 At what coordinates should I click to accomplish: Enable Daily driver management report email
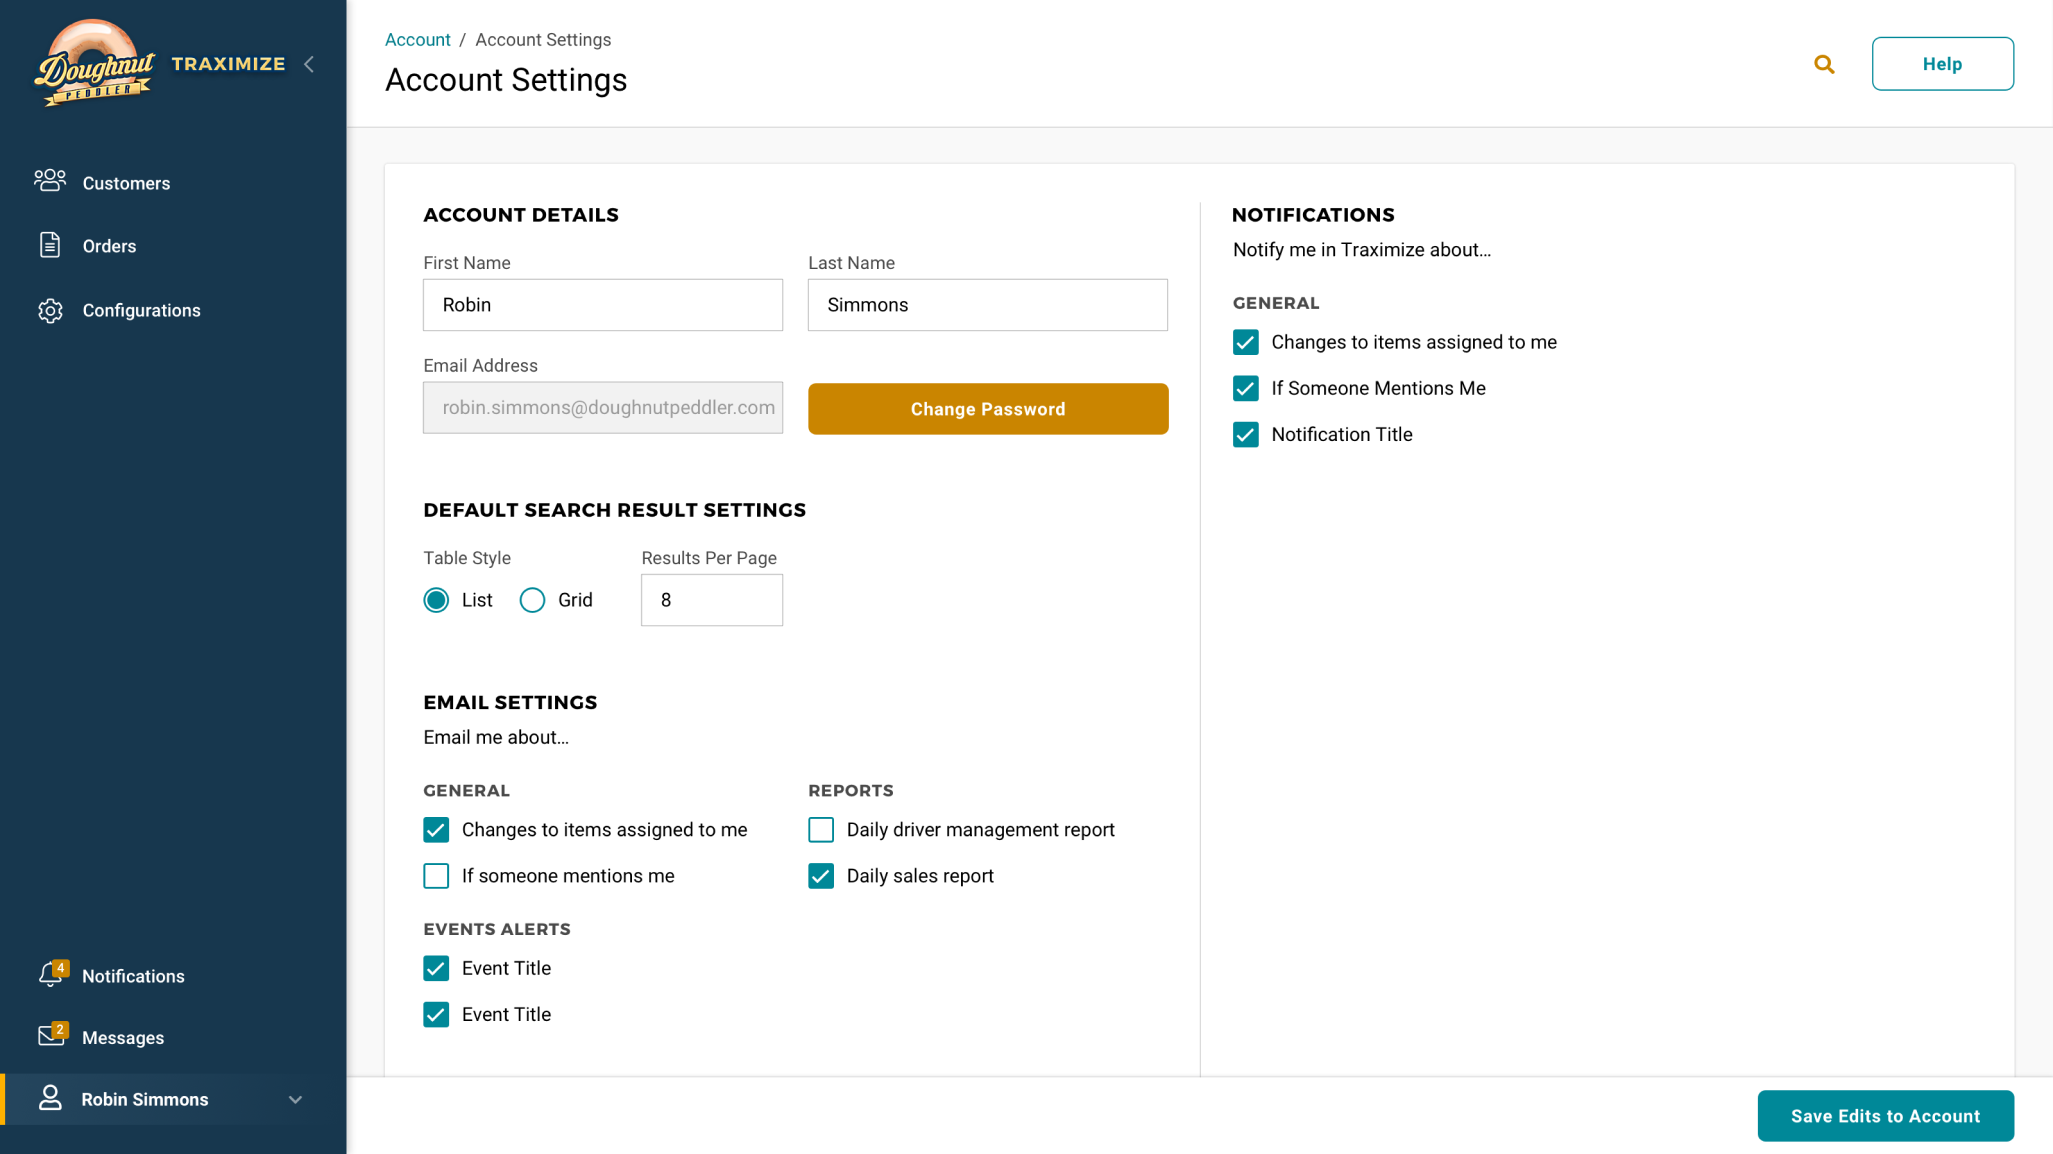(821, 830)
